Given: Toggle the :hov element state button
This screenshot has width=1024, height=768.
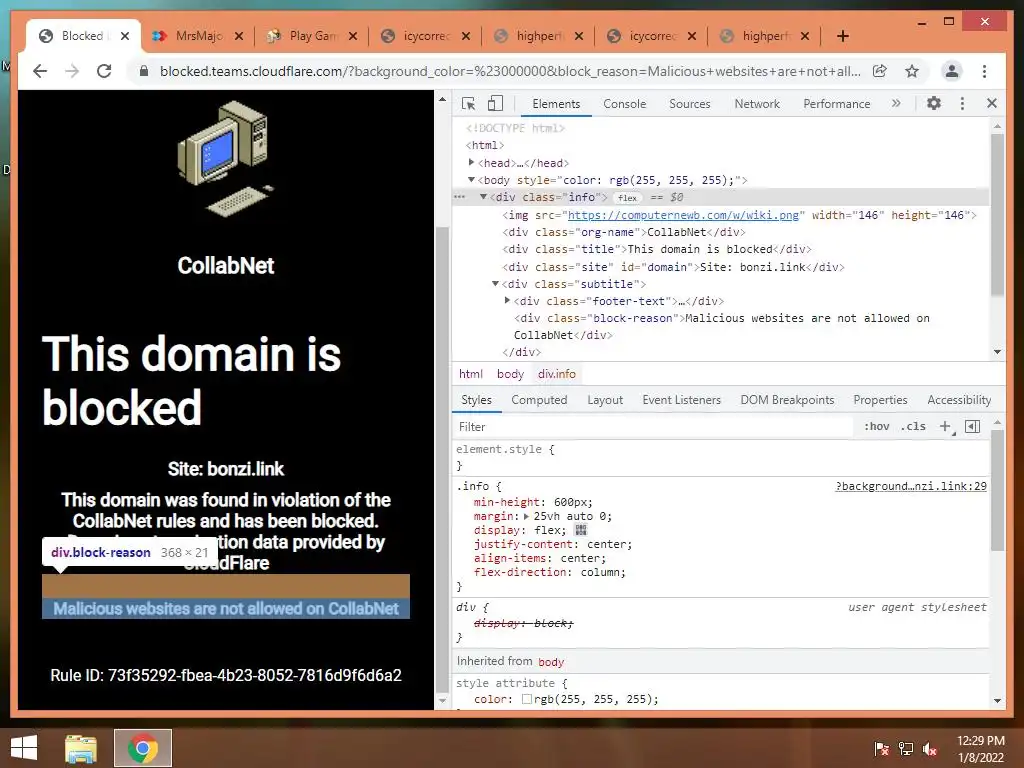Looking at the screenshot, I should [x=876, y=426].
